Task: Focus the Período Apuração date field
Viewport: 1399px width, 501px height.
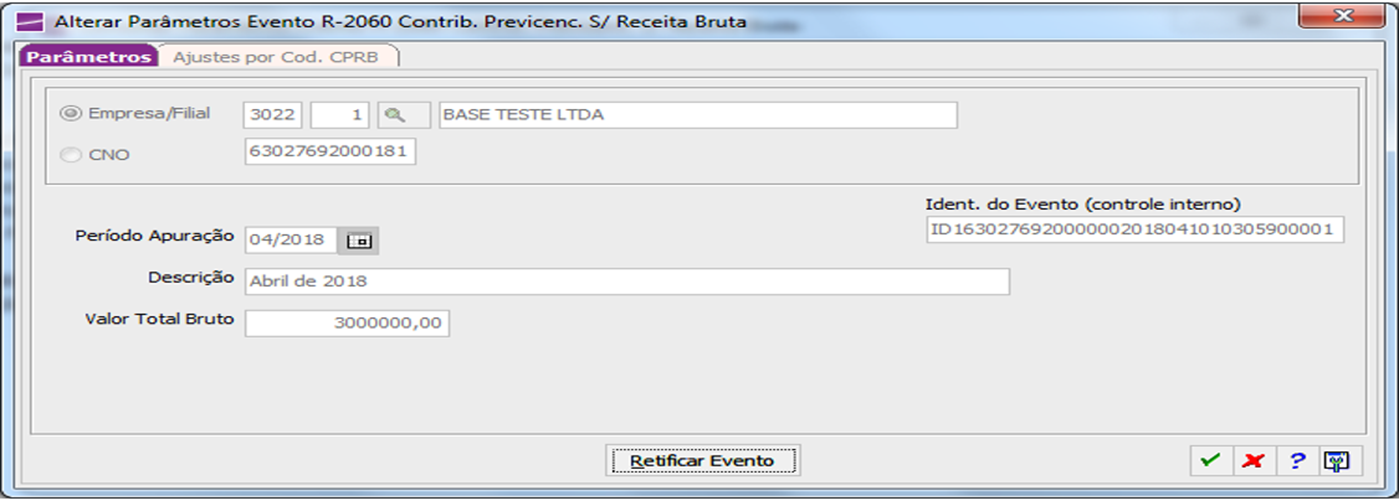Action: click(x=291, y=240)
